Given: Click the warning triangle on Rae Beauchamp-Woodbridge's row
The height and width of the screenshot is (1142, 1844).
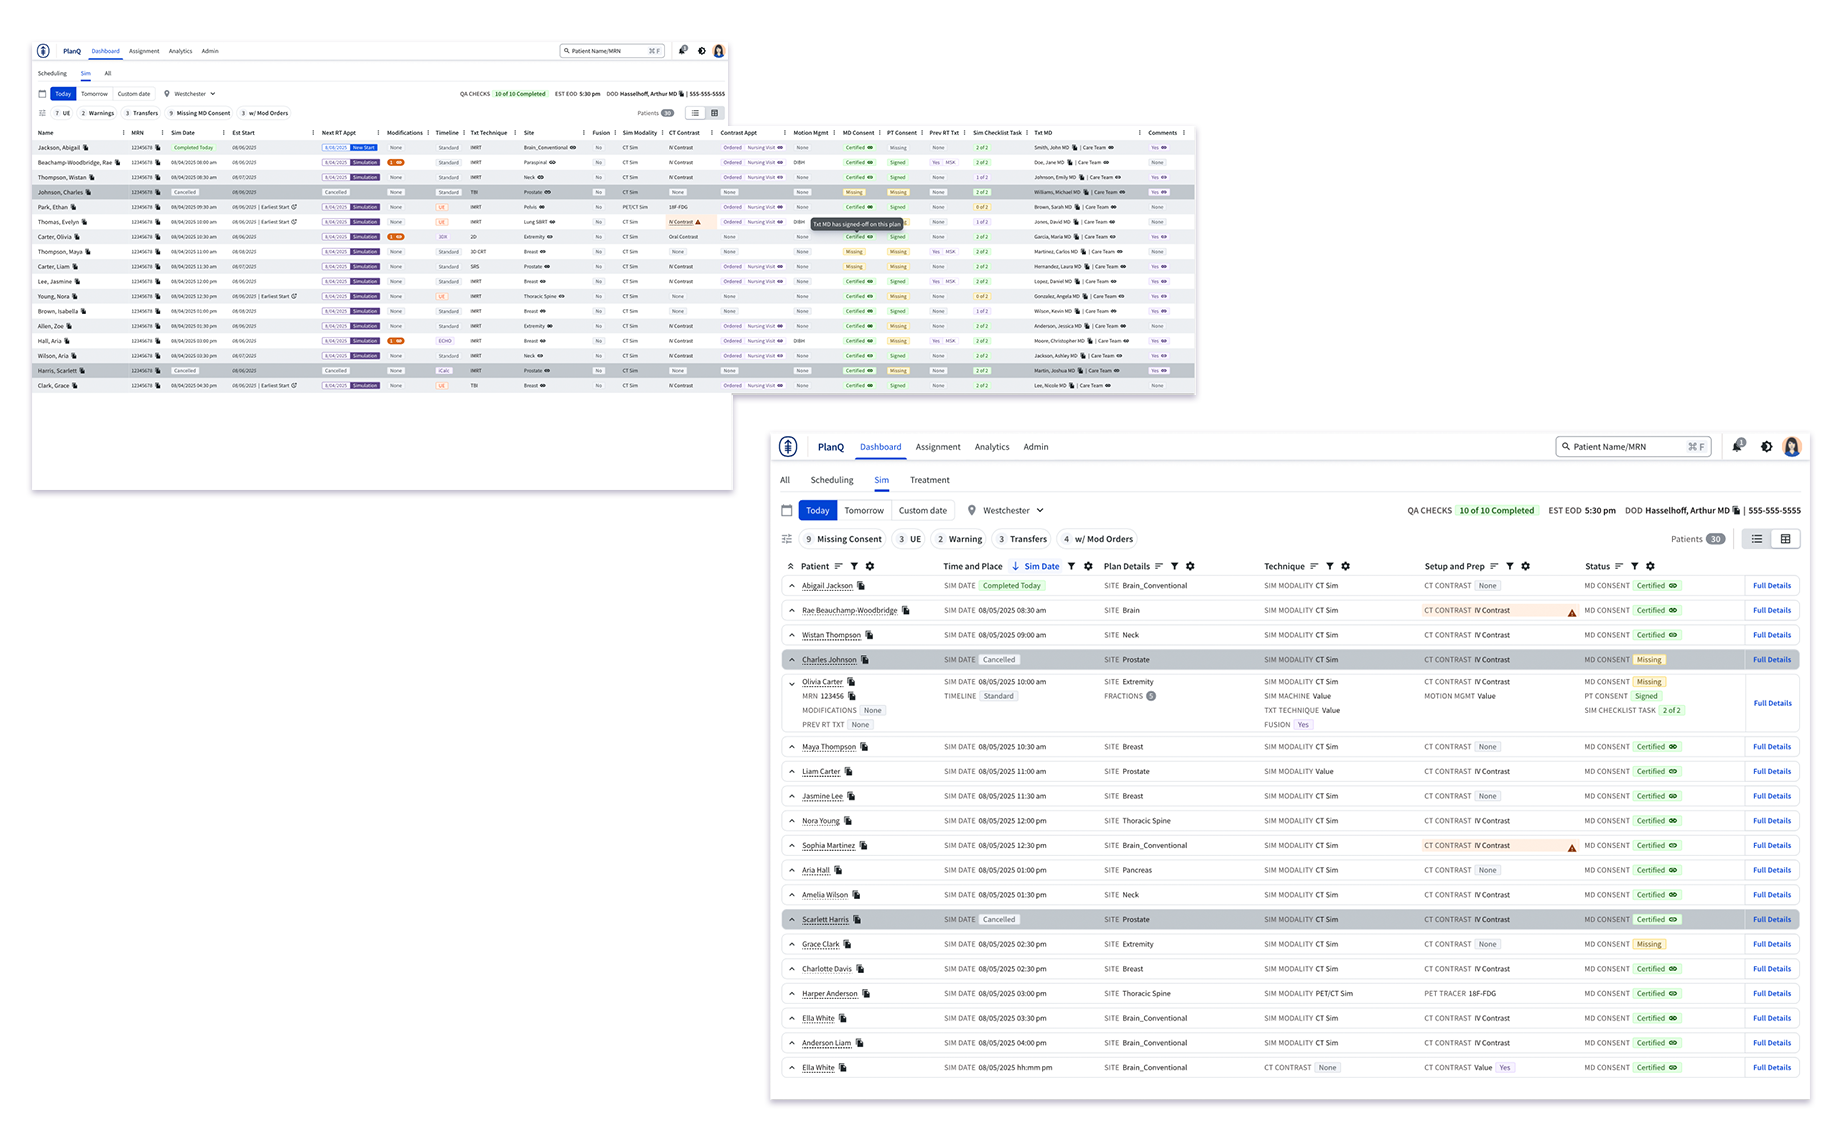Looking at the screenshot, I should point(1573,610).
